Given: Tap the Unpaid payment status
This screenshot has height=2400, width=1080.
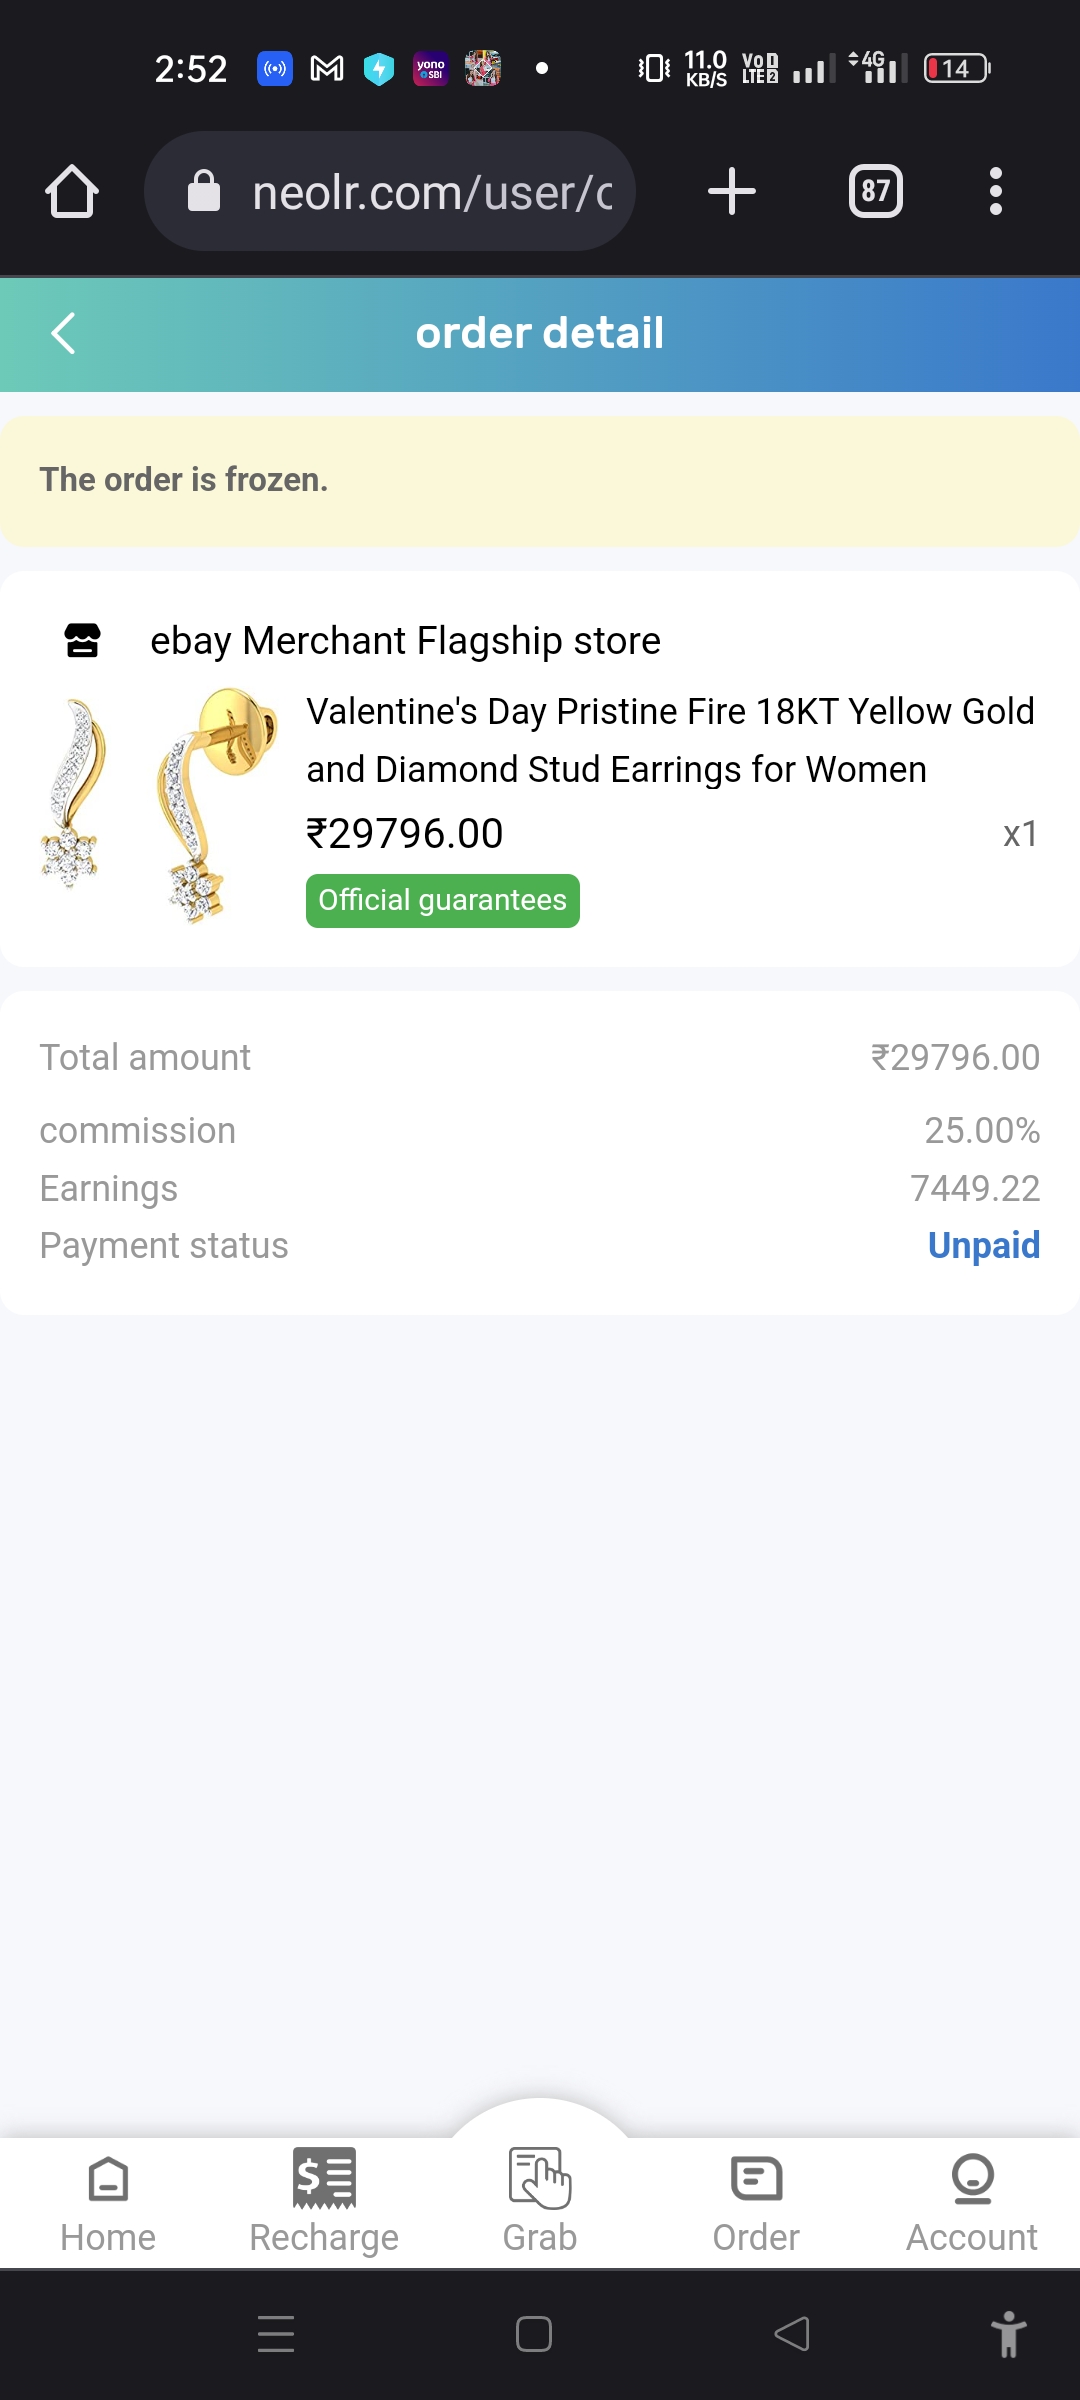Looking at the screenshot, I should [x=983, y=1245].
